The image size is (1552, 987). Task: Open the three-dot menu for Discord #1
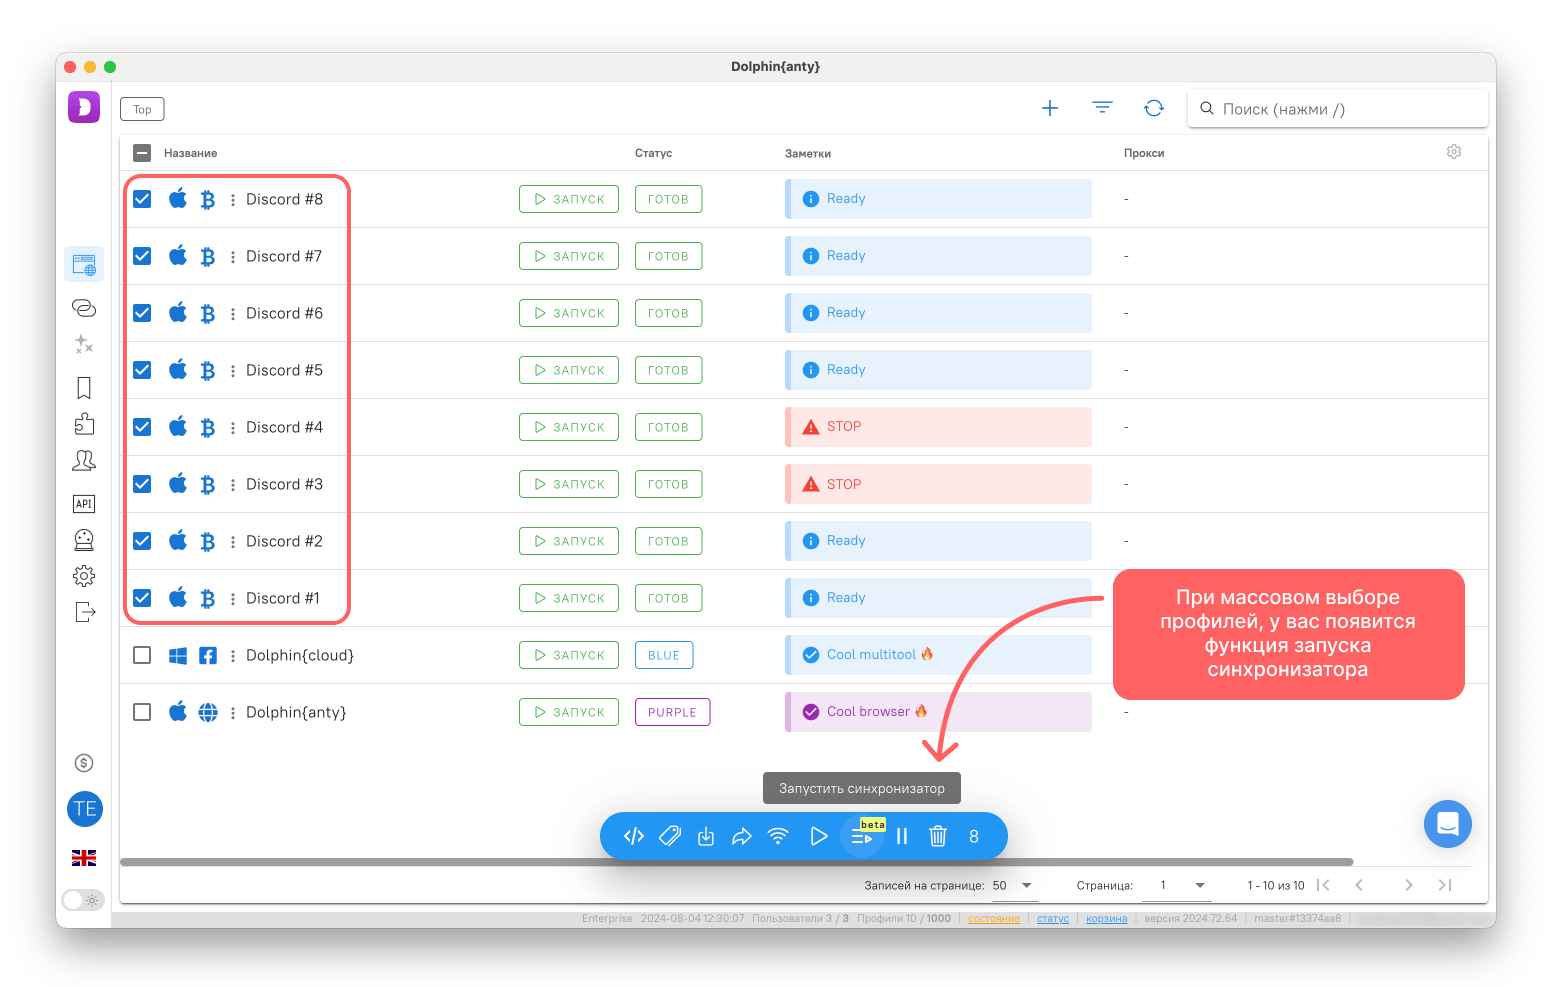[x=233, y=599]
